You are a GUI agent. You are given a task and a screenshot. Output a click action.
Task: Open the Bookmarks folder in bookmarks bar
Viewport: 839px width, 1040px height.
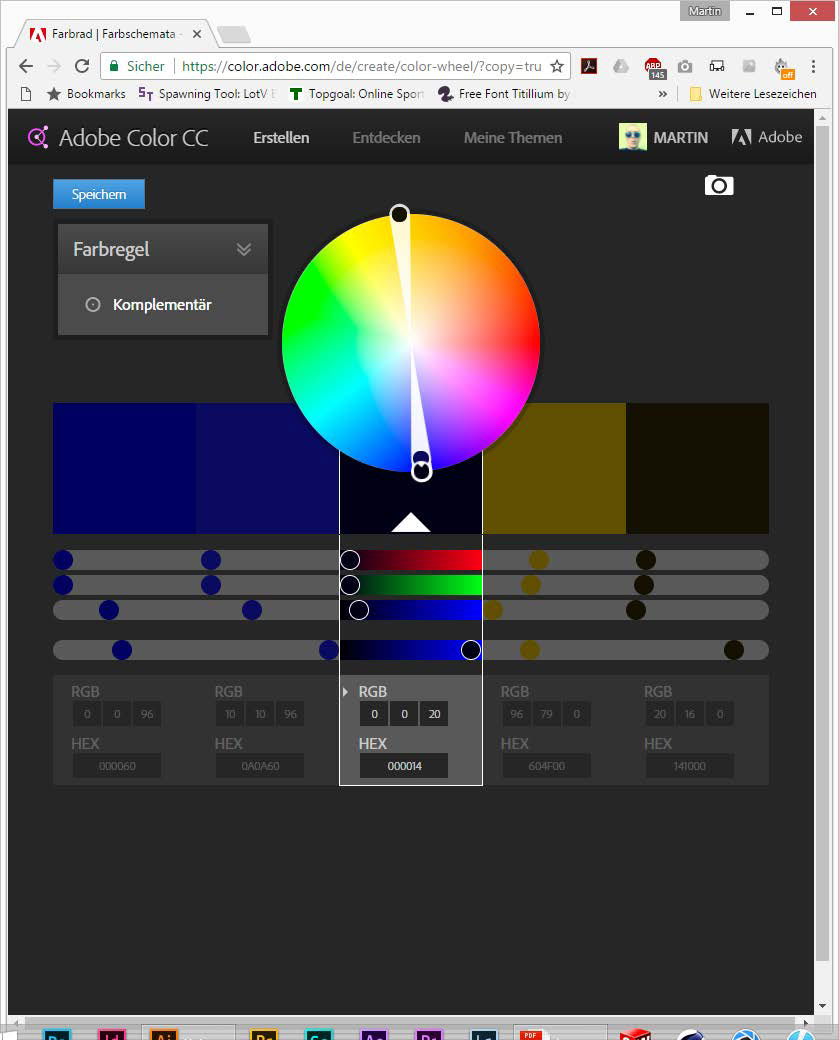(86, 94)
